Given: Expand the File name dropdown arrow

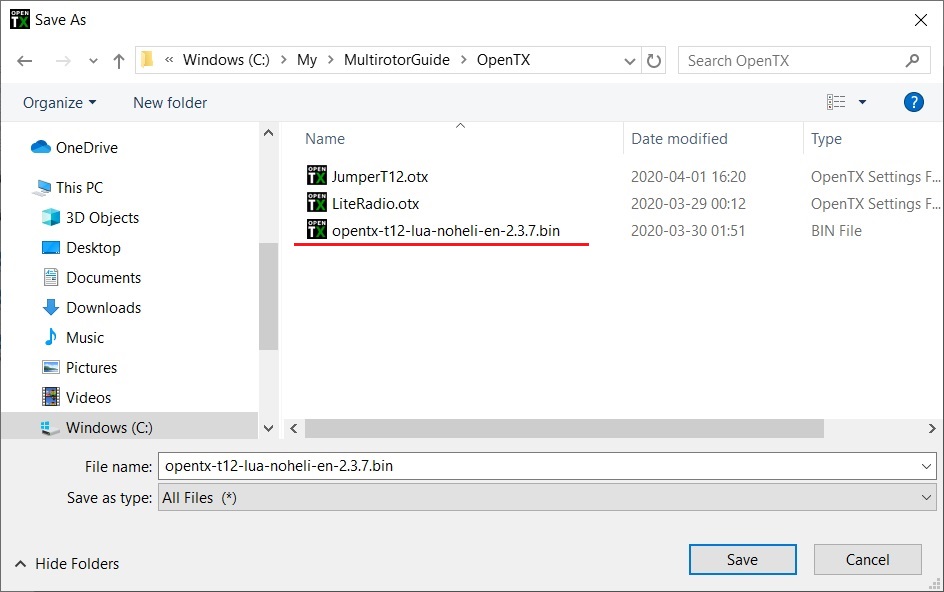Looking at the screenshot, I should coord(926,466).
